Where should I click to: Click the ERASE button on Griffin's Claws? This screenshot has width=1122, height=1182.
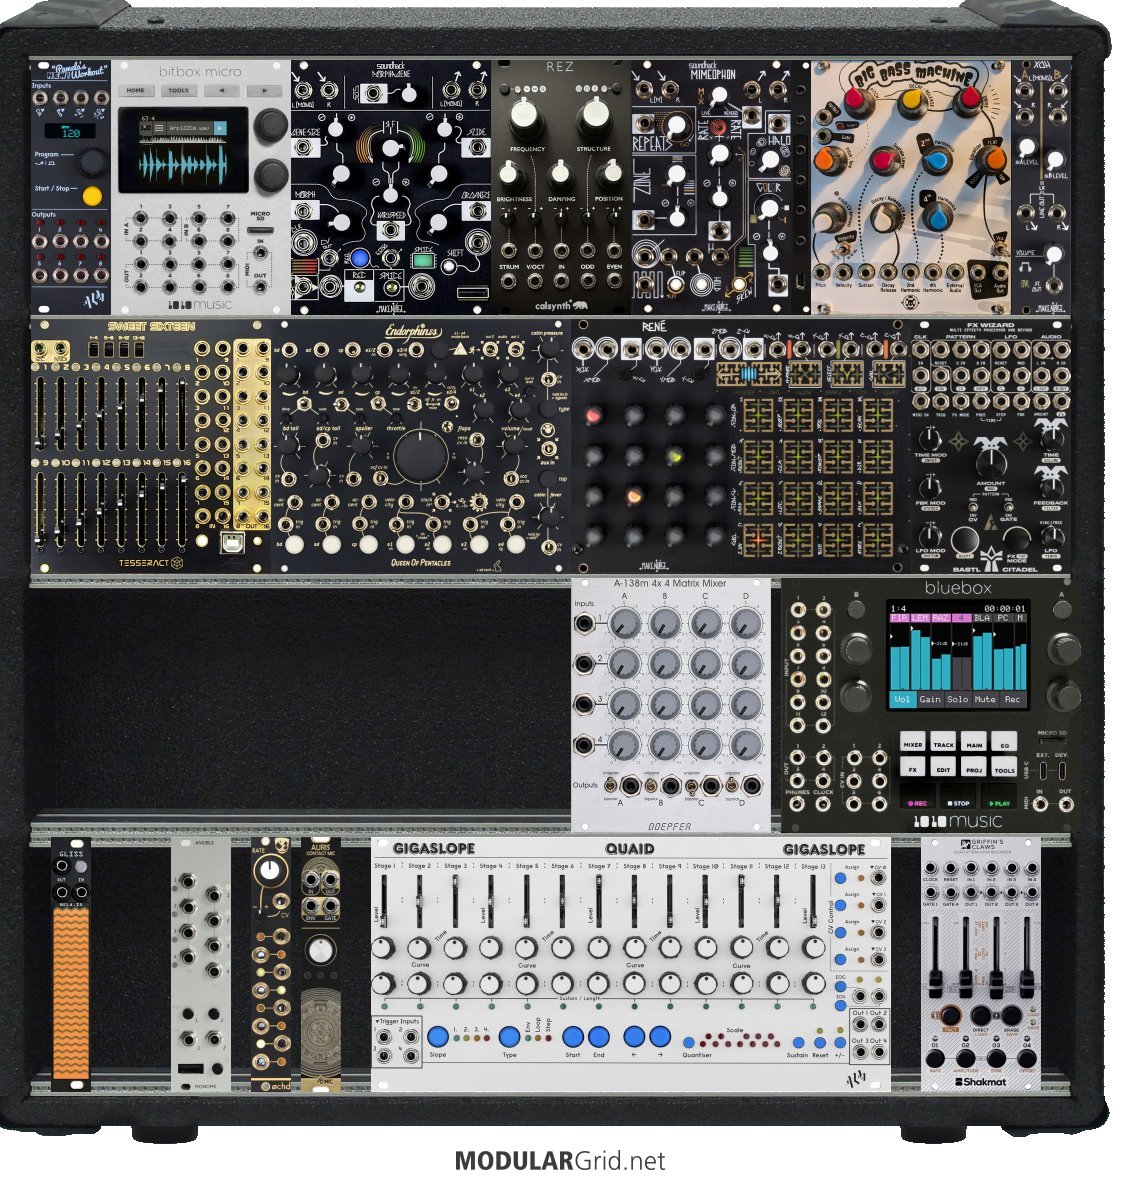pyautogui.click(x=1011, y=1015)
